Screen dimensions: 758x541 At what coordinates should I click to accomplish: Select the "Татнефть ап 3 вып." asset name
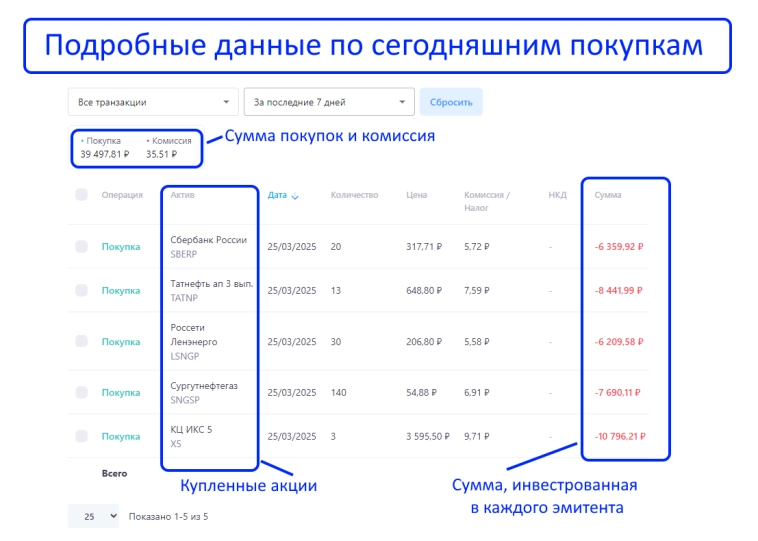(x=212, y=284)
